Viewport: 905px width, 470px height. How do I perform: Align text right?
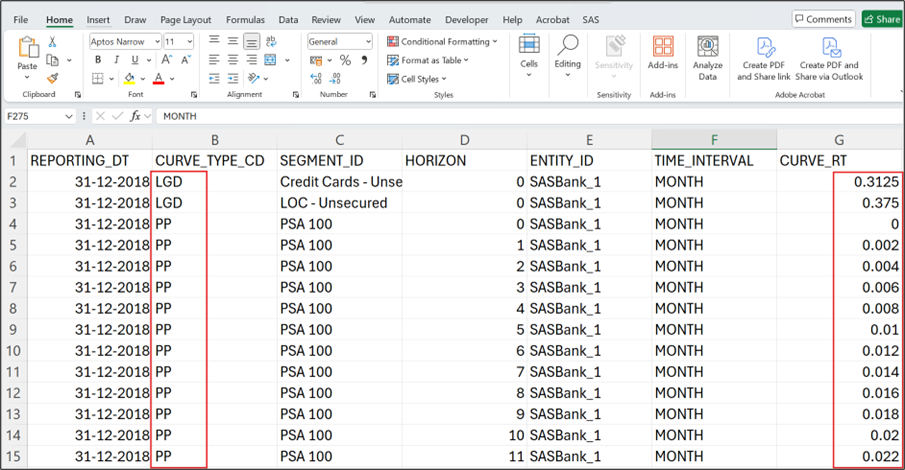tap(252, 59)
